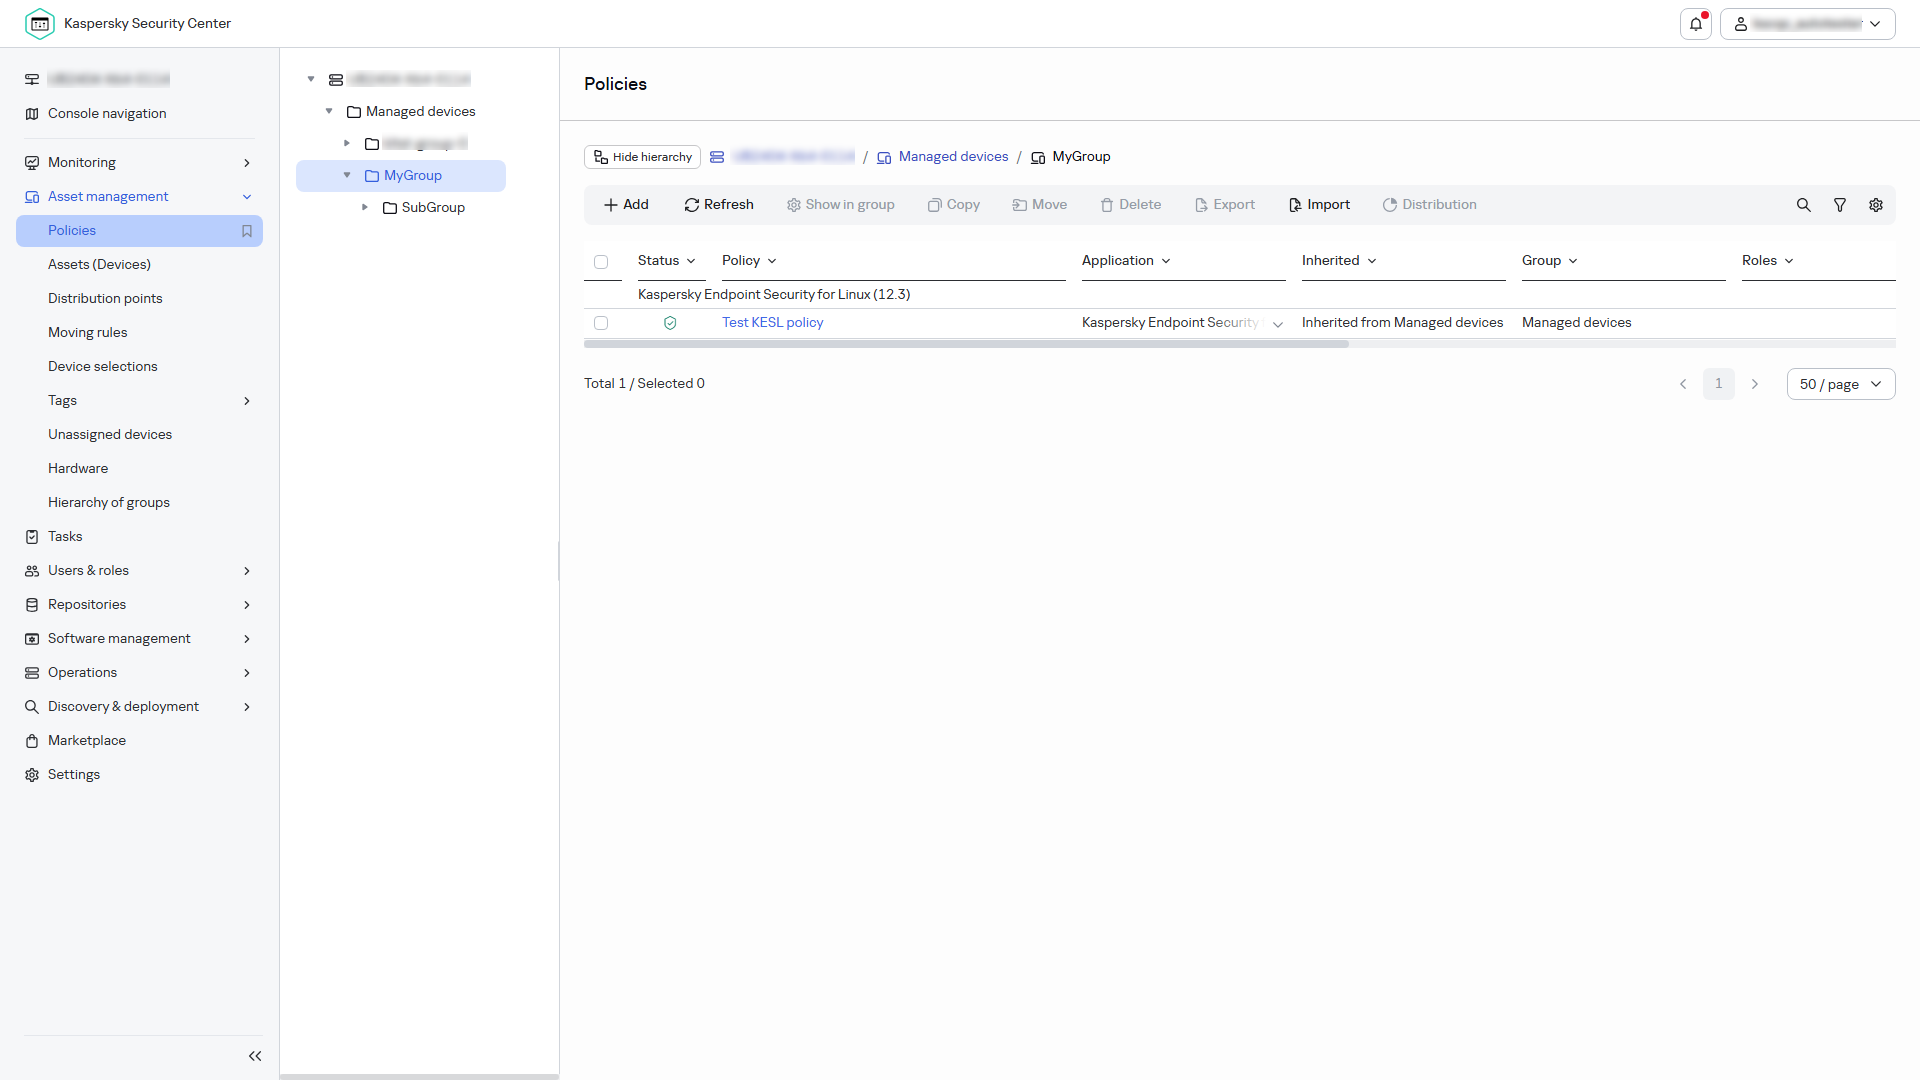Open the Settings menu item
The height and width of the screenshot is (1080, 1920).
[139, 775]
